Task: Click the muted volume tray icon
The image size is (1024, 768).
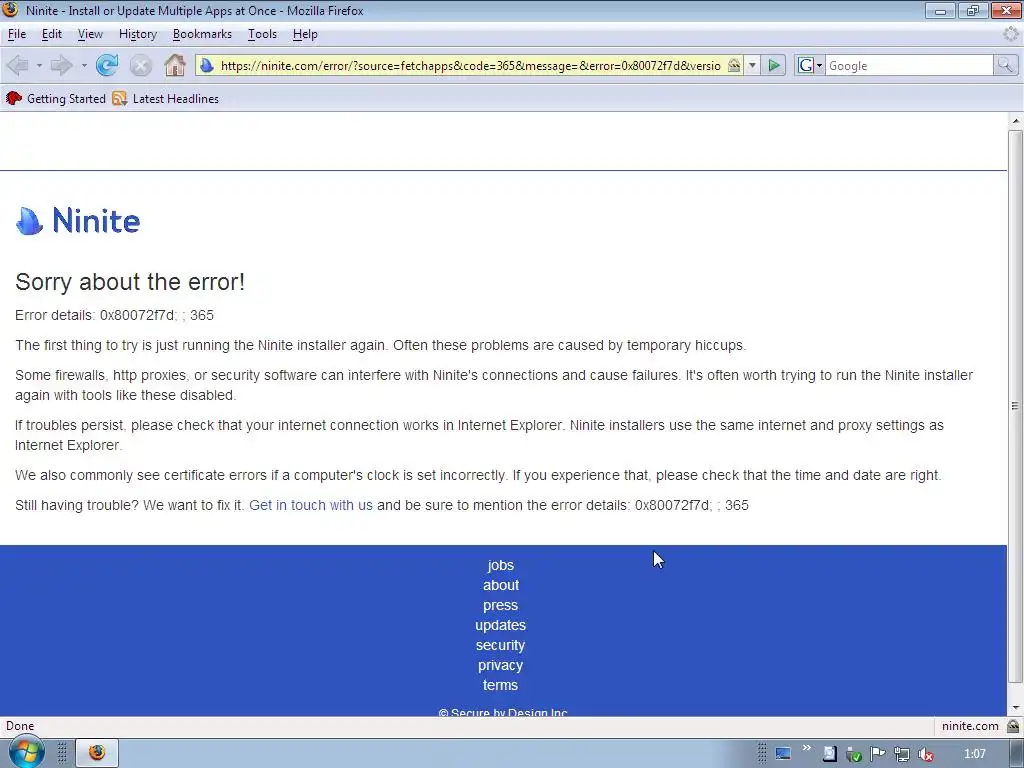Action: (x=926, y=754)
